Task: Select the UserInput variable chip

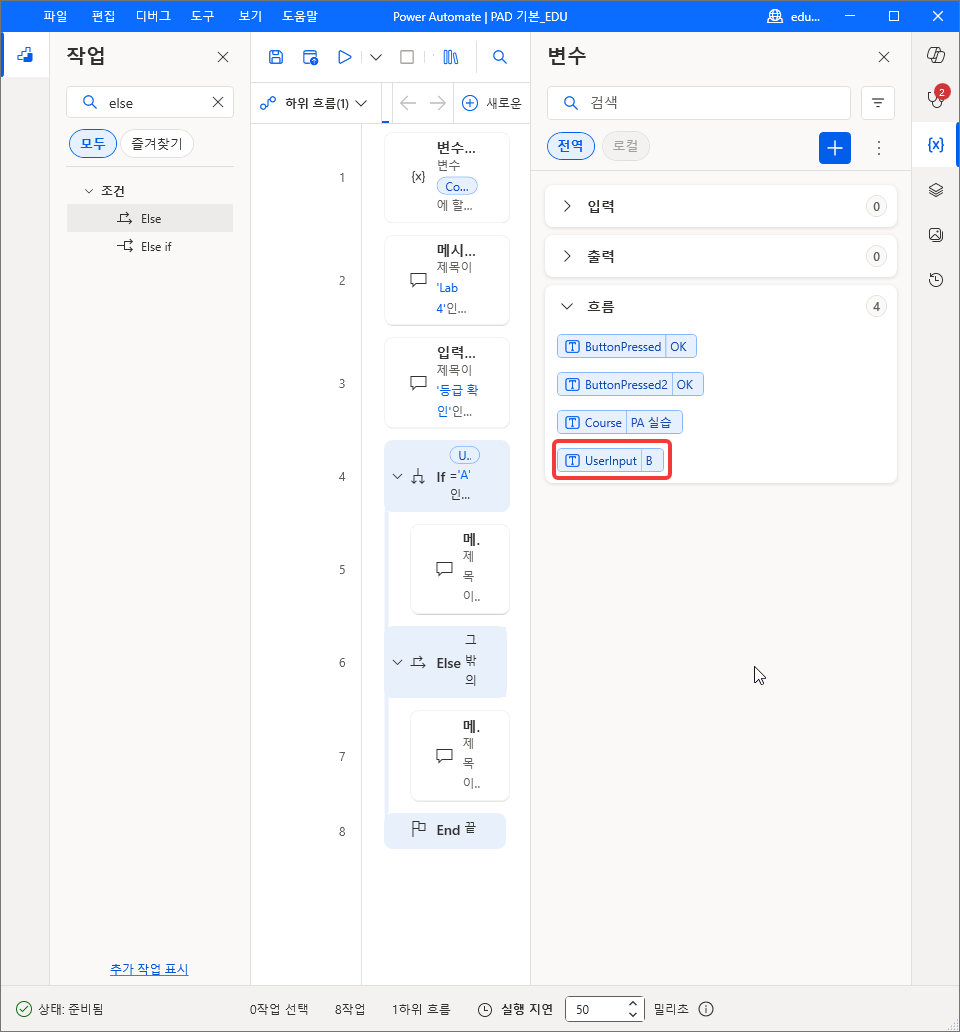Action: 610,461
